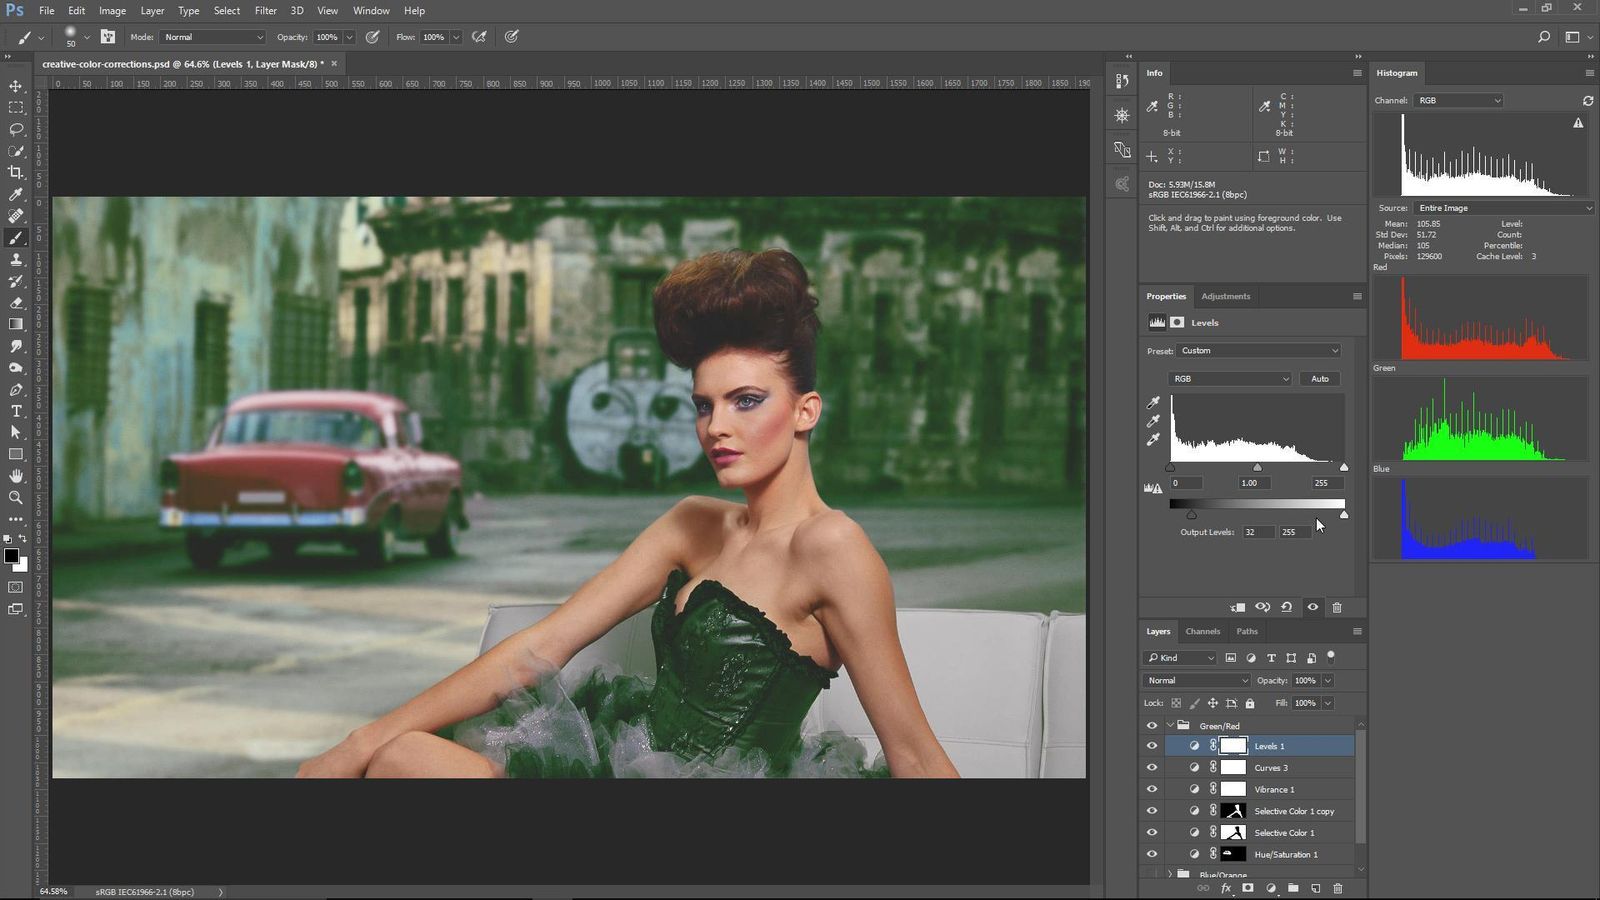Click the Auto button in Levels
Viewport: 1600px width, 900px height.
point(1319,378)
